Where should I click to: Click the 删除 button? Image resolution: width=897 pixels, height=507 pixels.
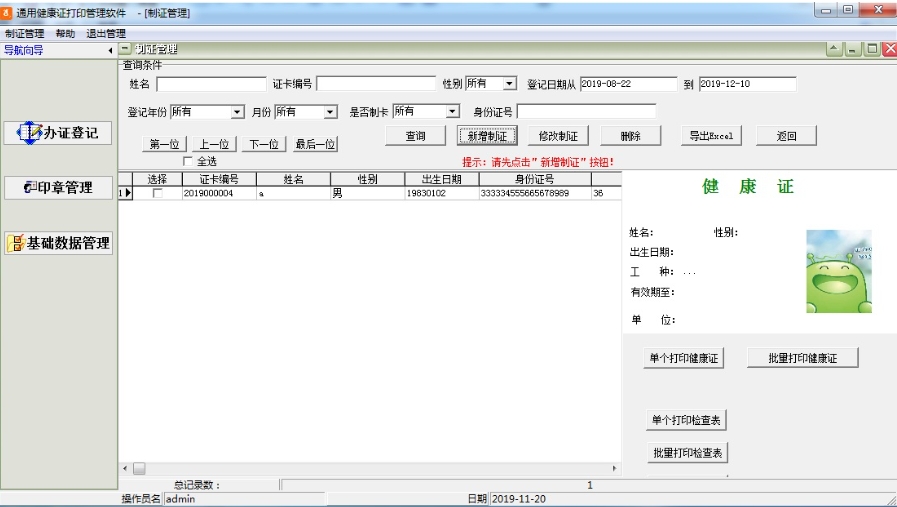click(630, 136)
